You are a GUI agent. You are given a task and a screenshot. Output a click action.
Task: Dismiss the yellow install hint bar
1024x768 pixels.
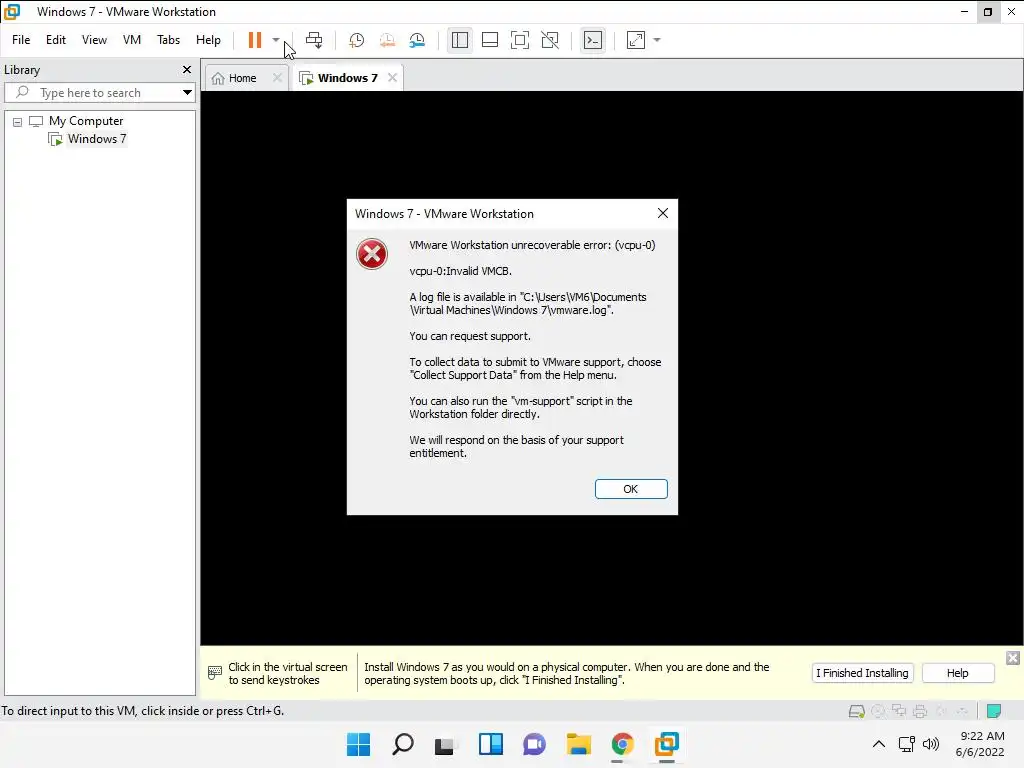(1013, 658)
